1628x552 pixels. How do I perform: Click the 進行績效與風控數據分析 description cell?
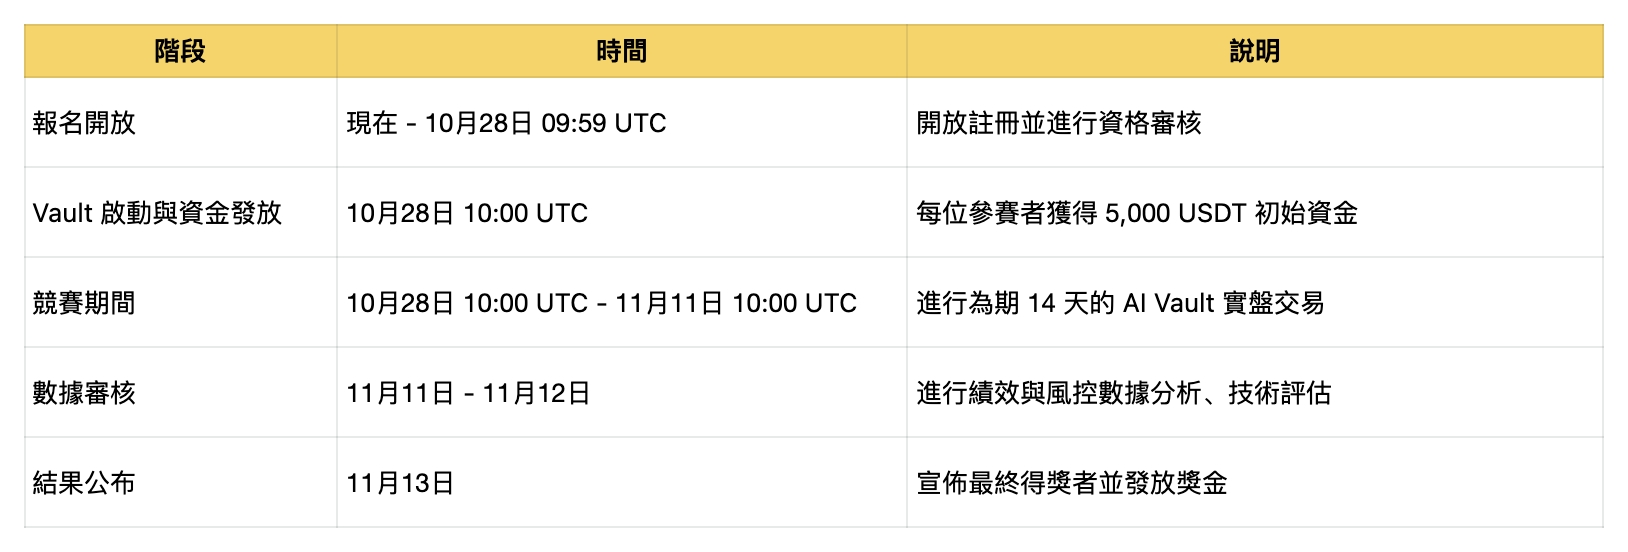(1123, 393)
